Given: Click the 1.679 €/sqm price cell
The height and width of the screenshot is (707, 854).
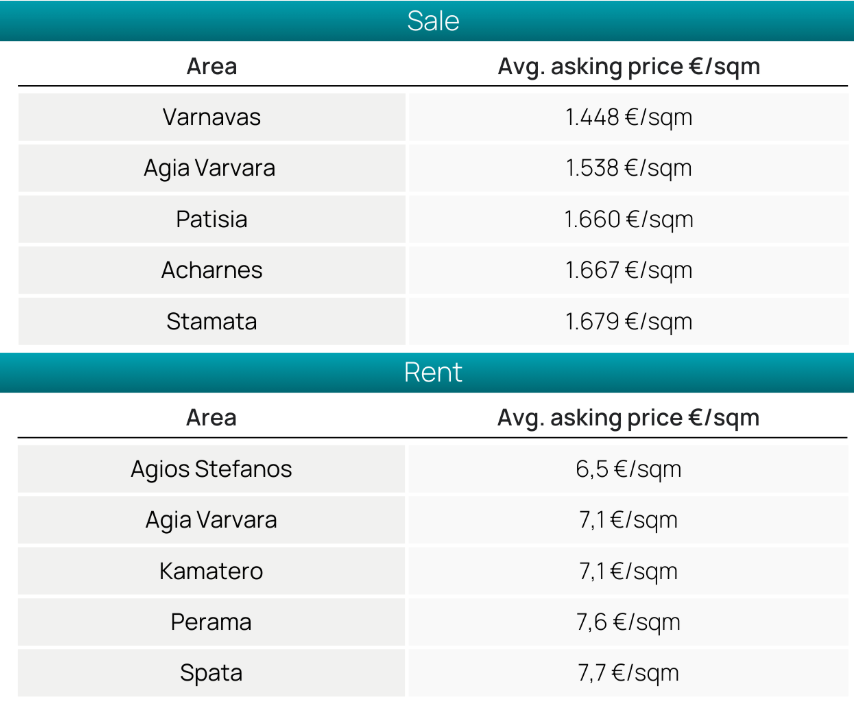Looking at the screenshot, I should [628, 321].
